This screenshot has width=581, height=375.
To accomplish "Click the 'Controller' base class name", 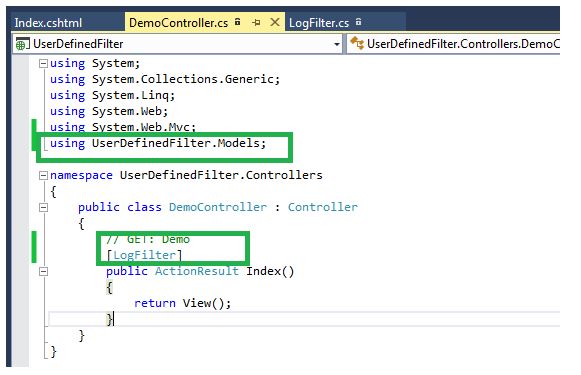I will click(323, 207).
